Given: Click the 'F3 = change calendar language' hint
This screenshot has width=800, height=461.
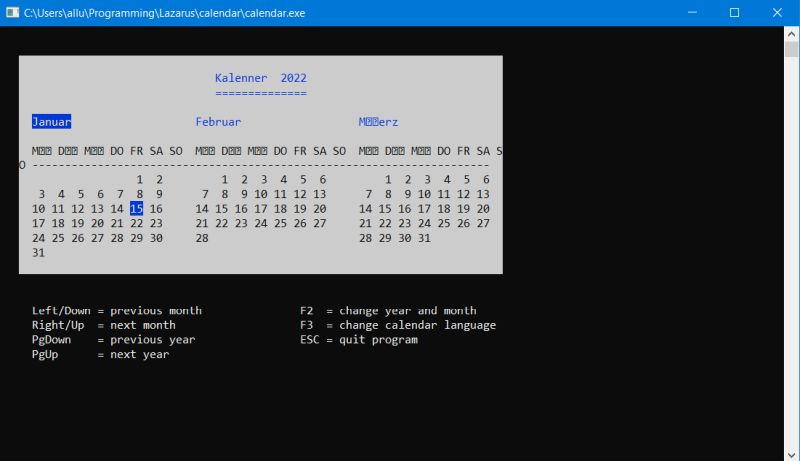Looking at the screenshot, I should point(397,325).
